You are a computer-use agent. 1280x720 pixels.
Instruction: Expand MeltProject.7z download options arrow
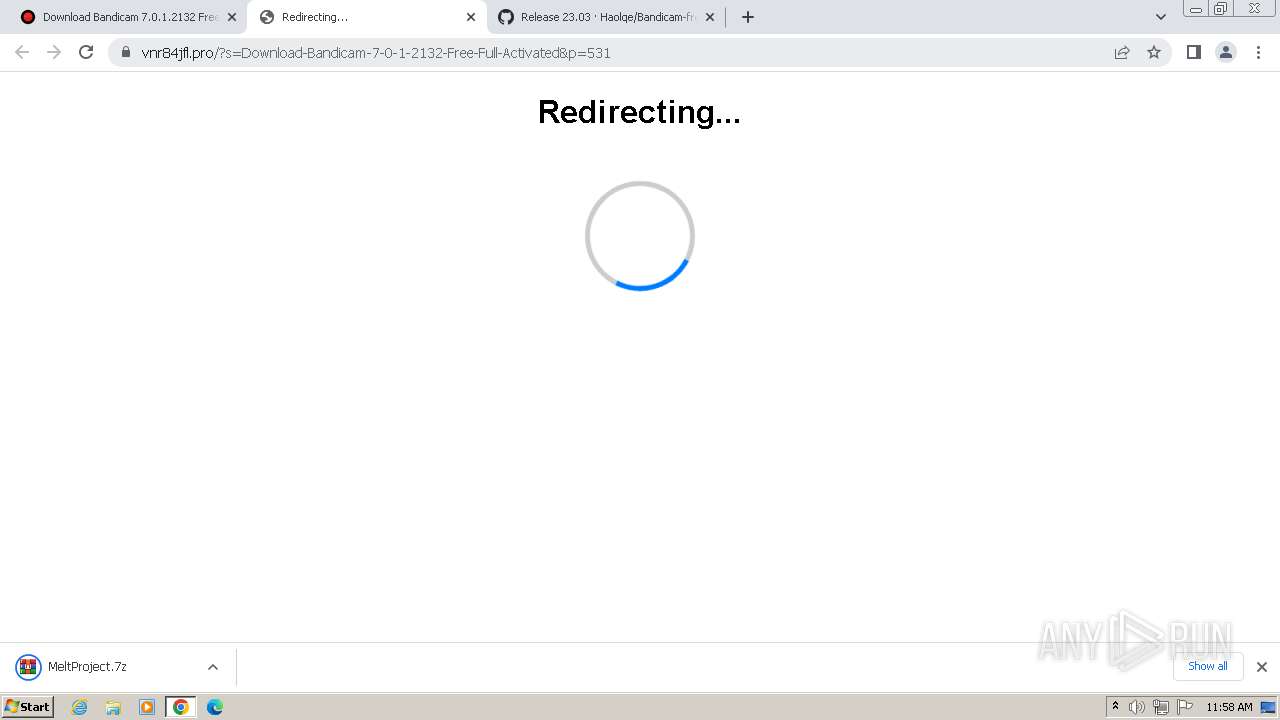(x=212, y=667)
